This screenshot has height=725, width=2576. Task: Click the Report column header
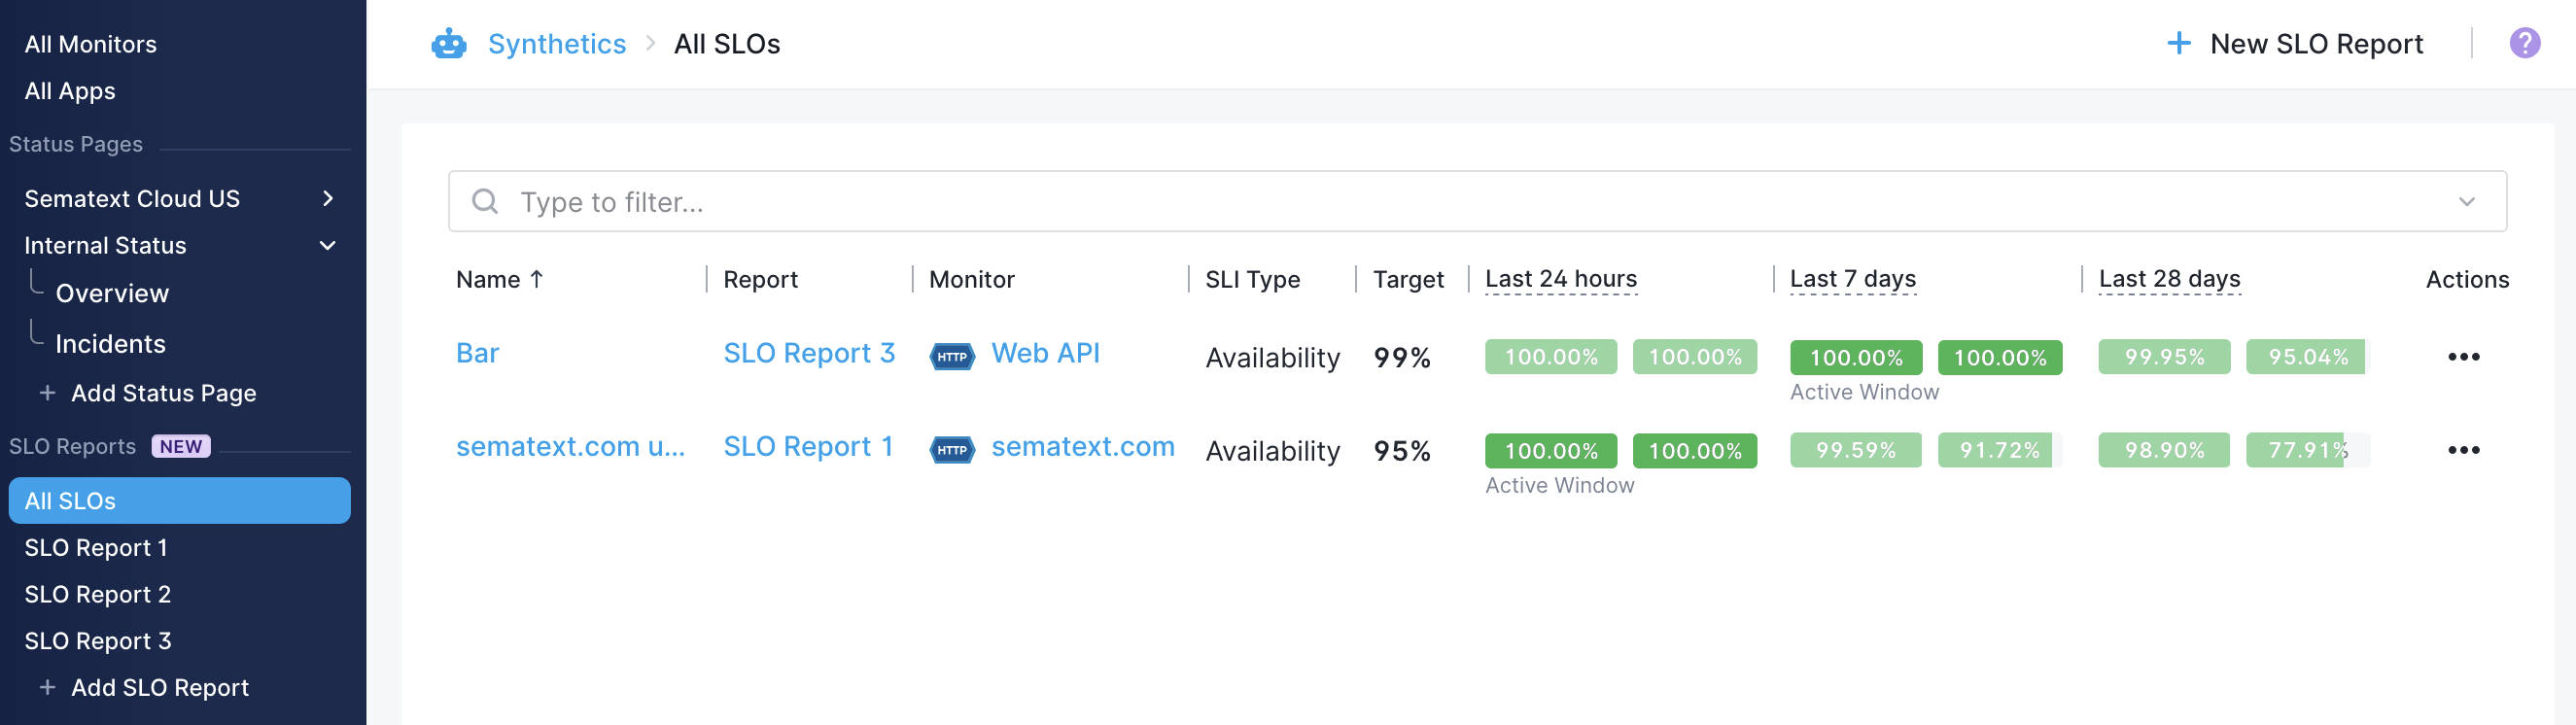(760, 279)
